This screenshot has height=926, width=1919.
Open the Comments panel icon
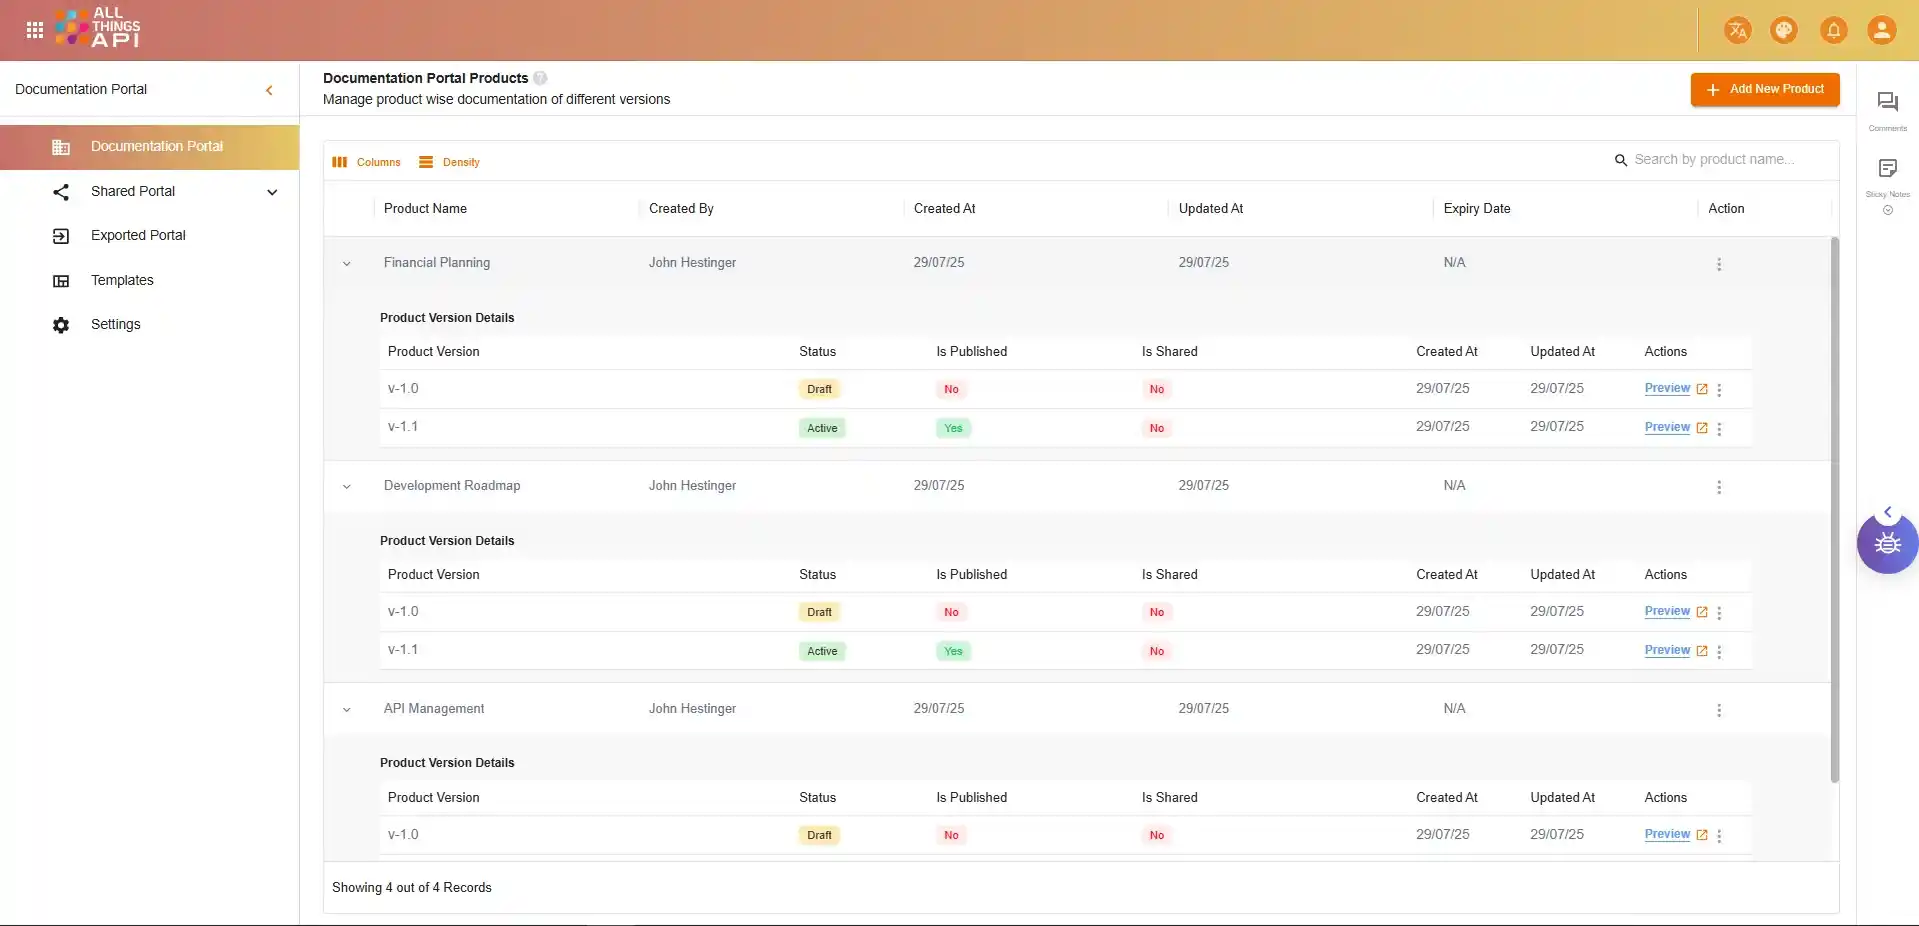pos(1887,103)
